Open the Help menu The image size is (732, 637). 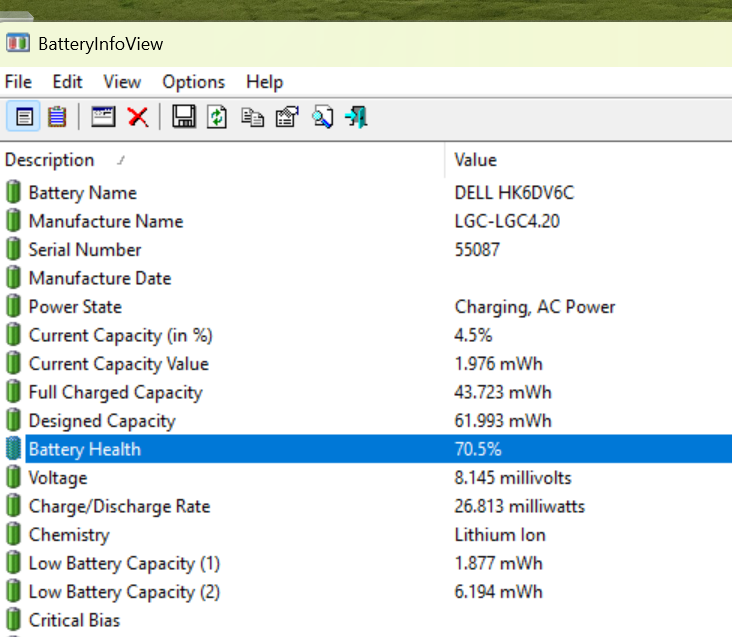point(264,82)
